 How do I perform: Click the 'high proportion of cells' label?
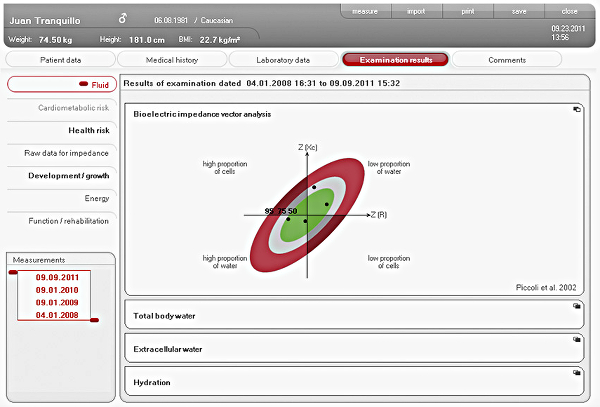[225, 168]
